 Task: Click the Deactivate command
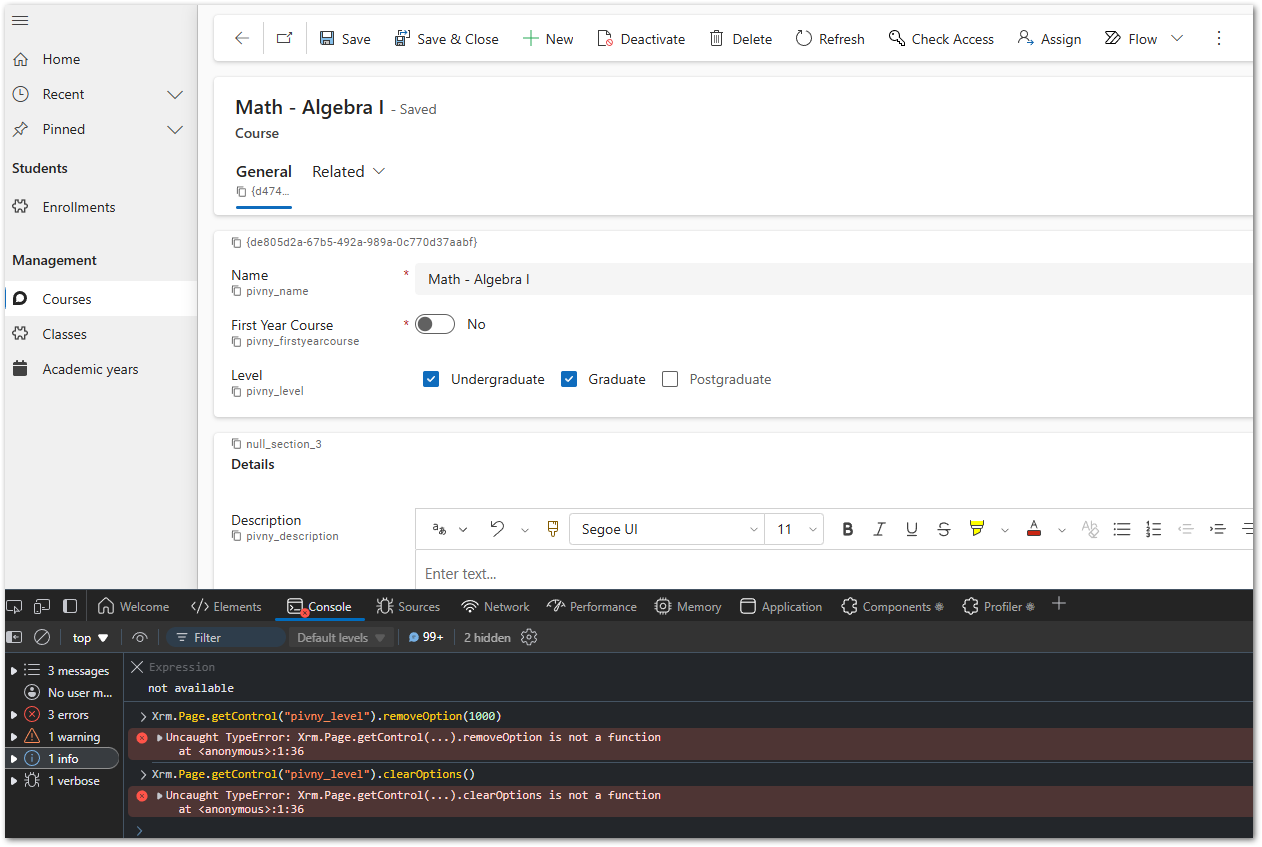641,39
